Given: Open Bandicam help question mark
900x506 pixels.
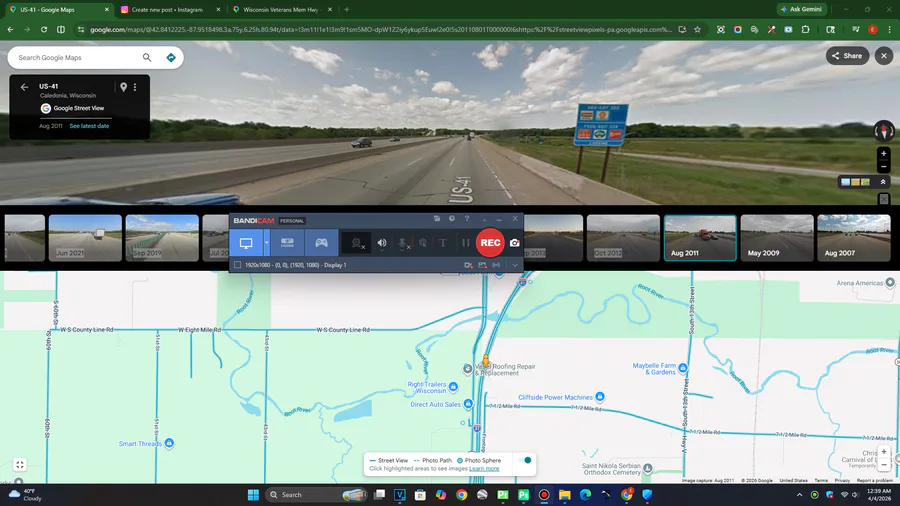Looking at the screenshot, I should click(x=467, y=219).
